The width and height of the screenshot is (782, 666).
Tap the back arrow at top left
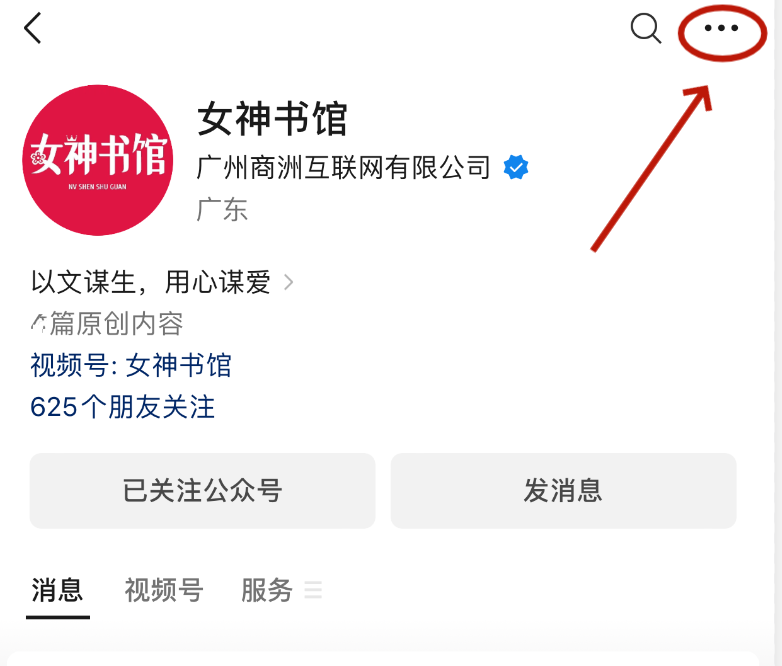(32, 28)
